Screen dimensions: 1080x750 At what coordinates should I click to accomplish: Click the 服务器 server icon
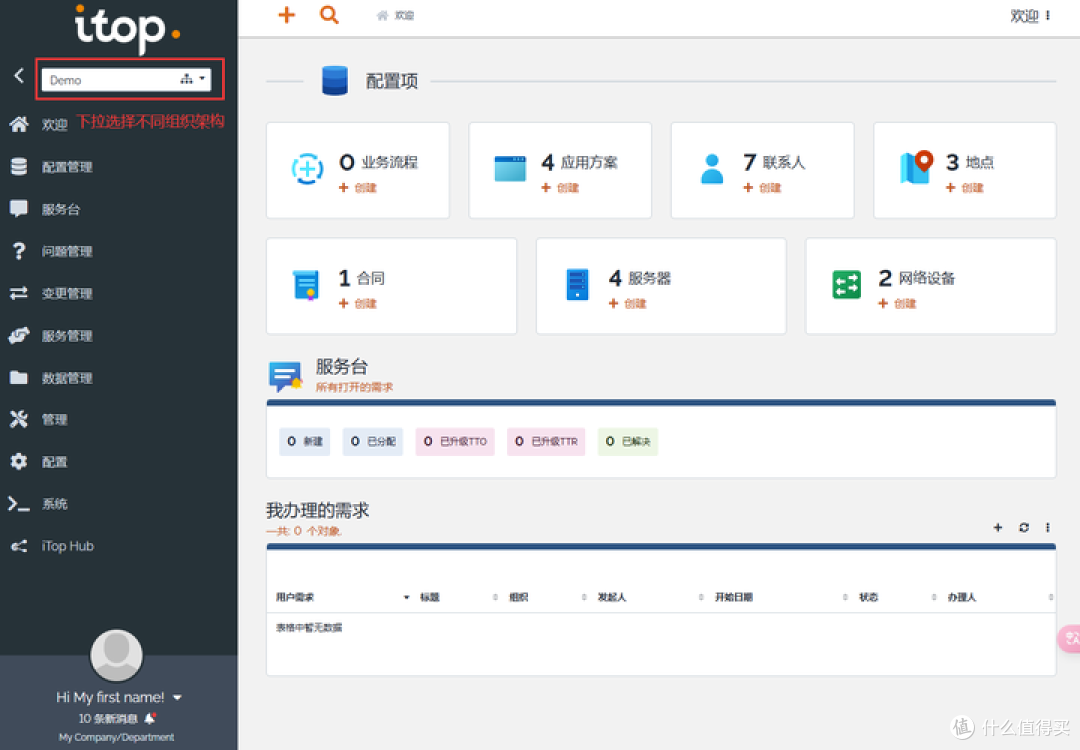[x=577, y=284]
